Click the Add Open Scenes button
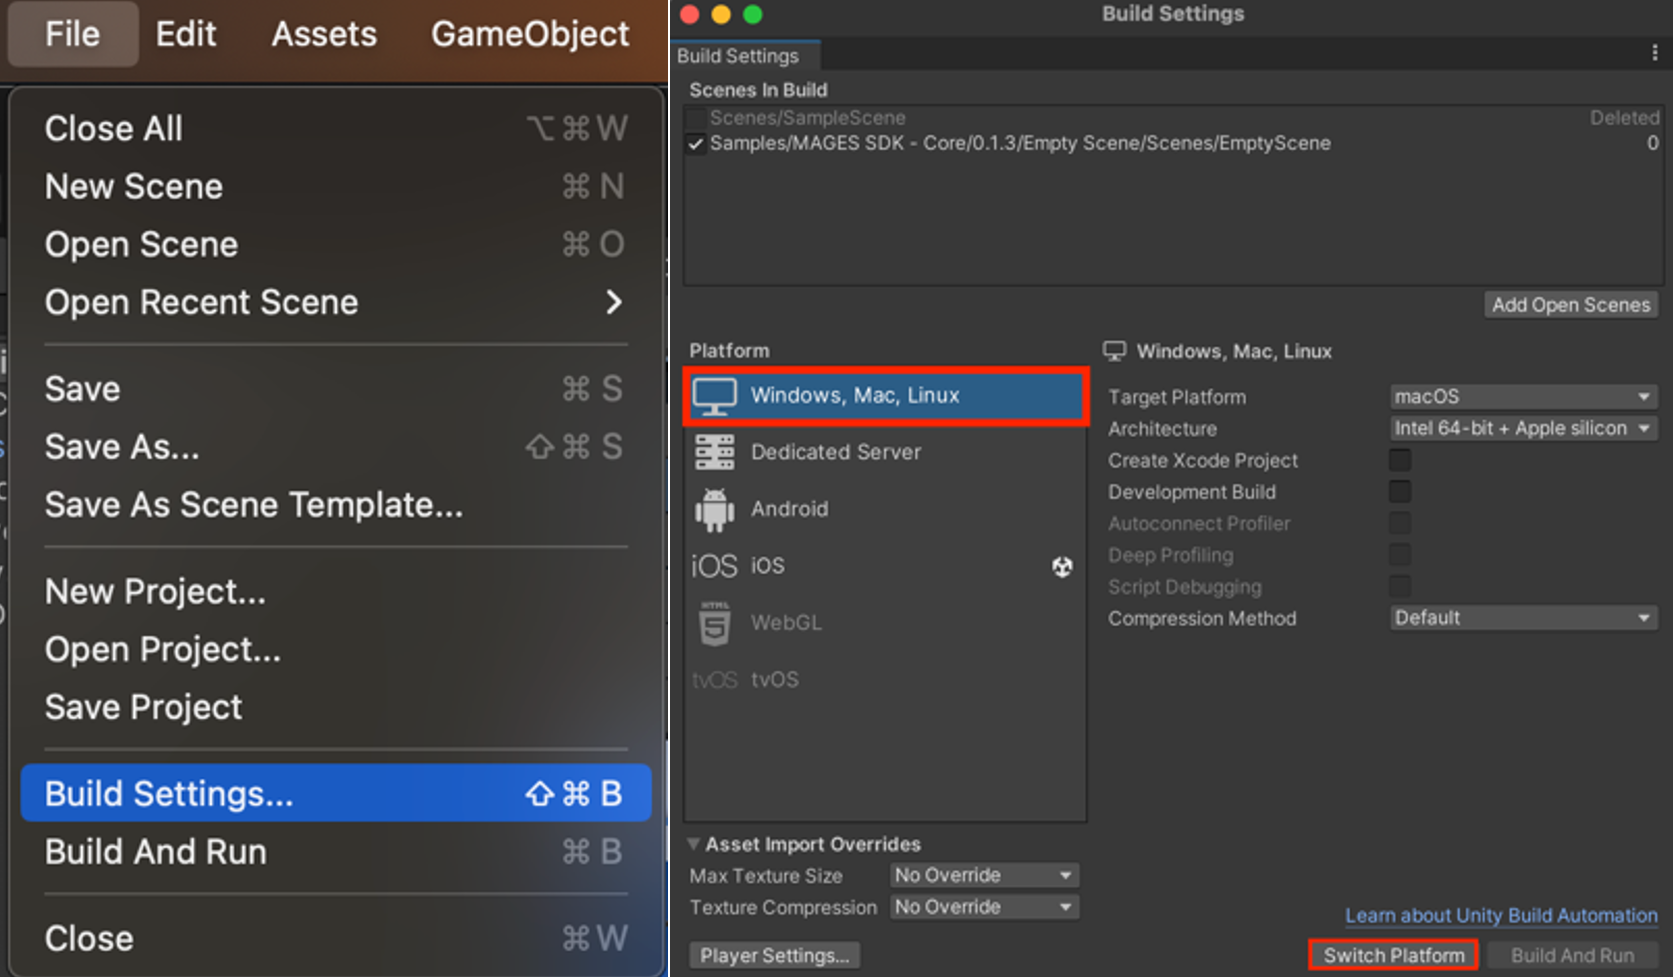 [x=1570, y=305]
